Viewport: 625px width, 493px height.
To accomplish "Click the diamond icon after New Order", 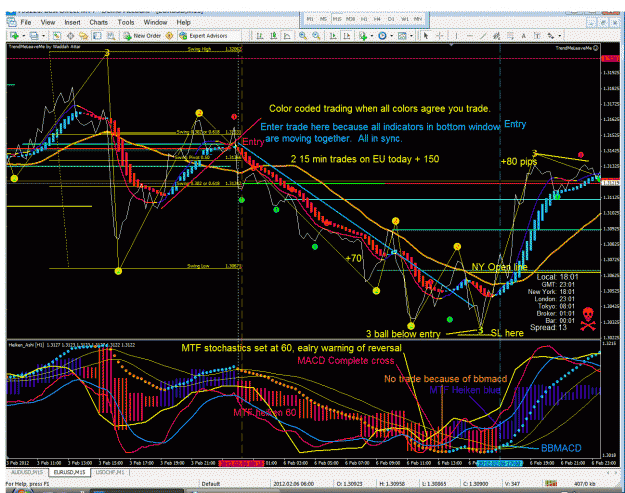I will point(169,36).
